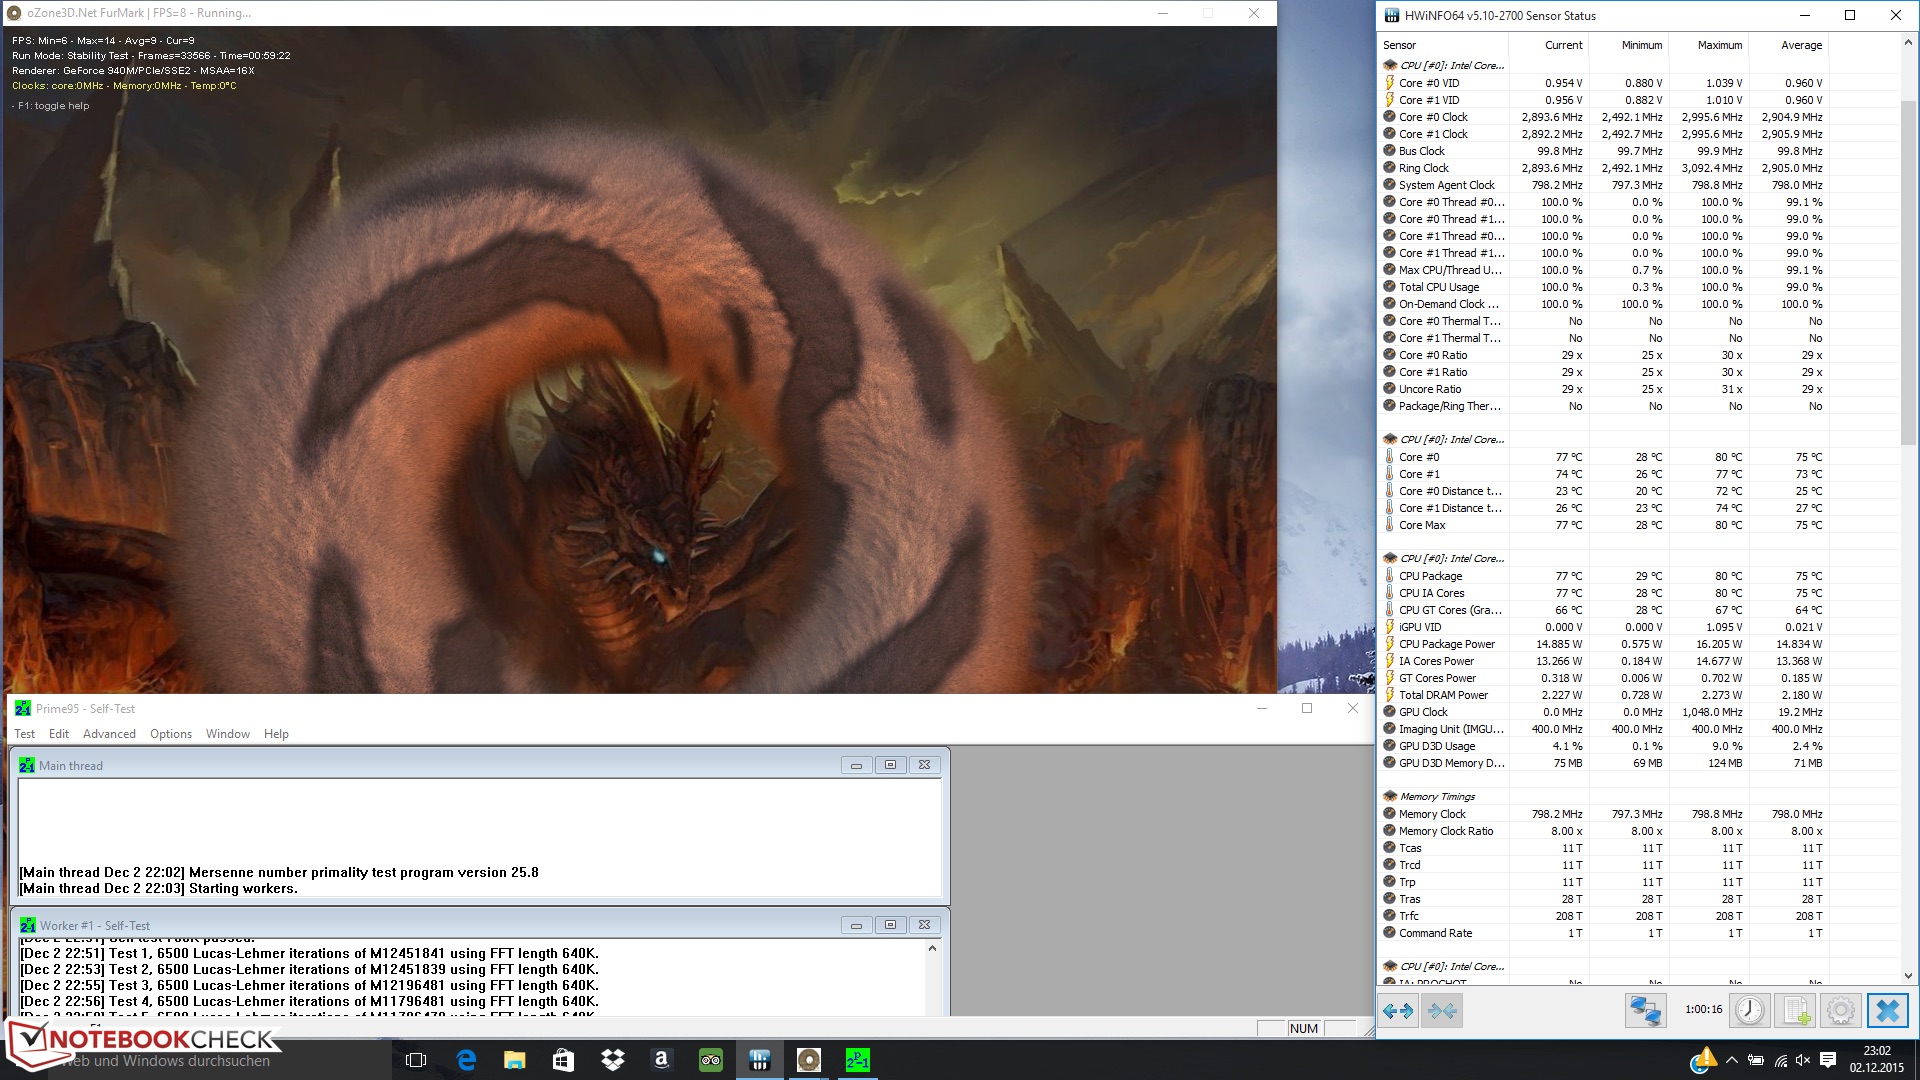1920x1080 pixels.
Task: Click the HWiNFO vertical scrollbar thumb
Action: 1908,272
